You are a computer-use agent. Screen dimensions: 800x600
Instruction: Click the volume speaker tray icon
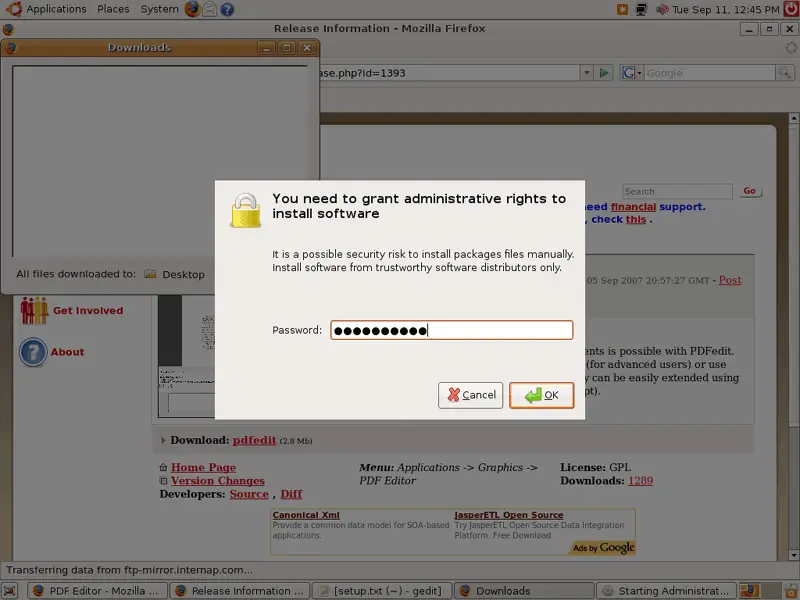[662, 9]
